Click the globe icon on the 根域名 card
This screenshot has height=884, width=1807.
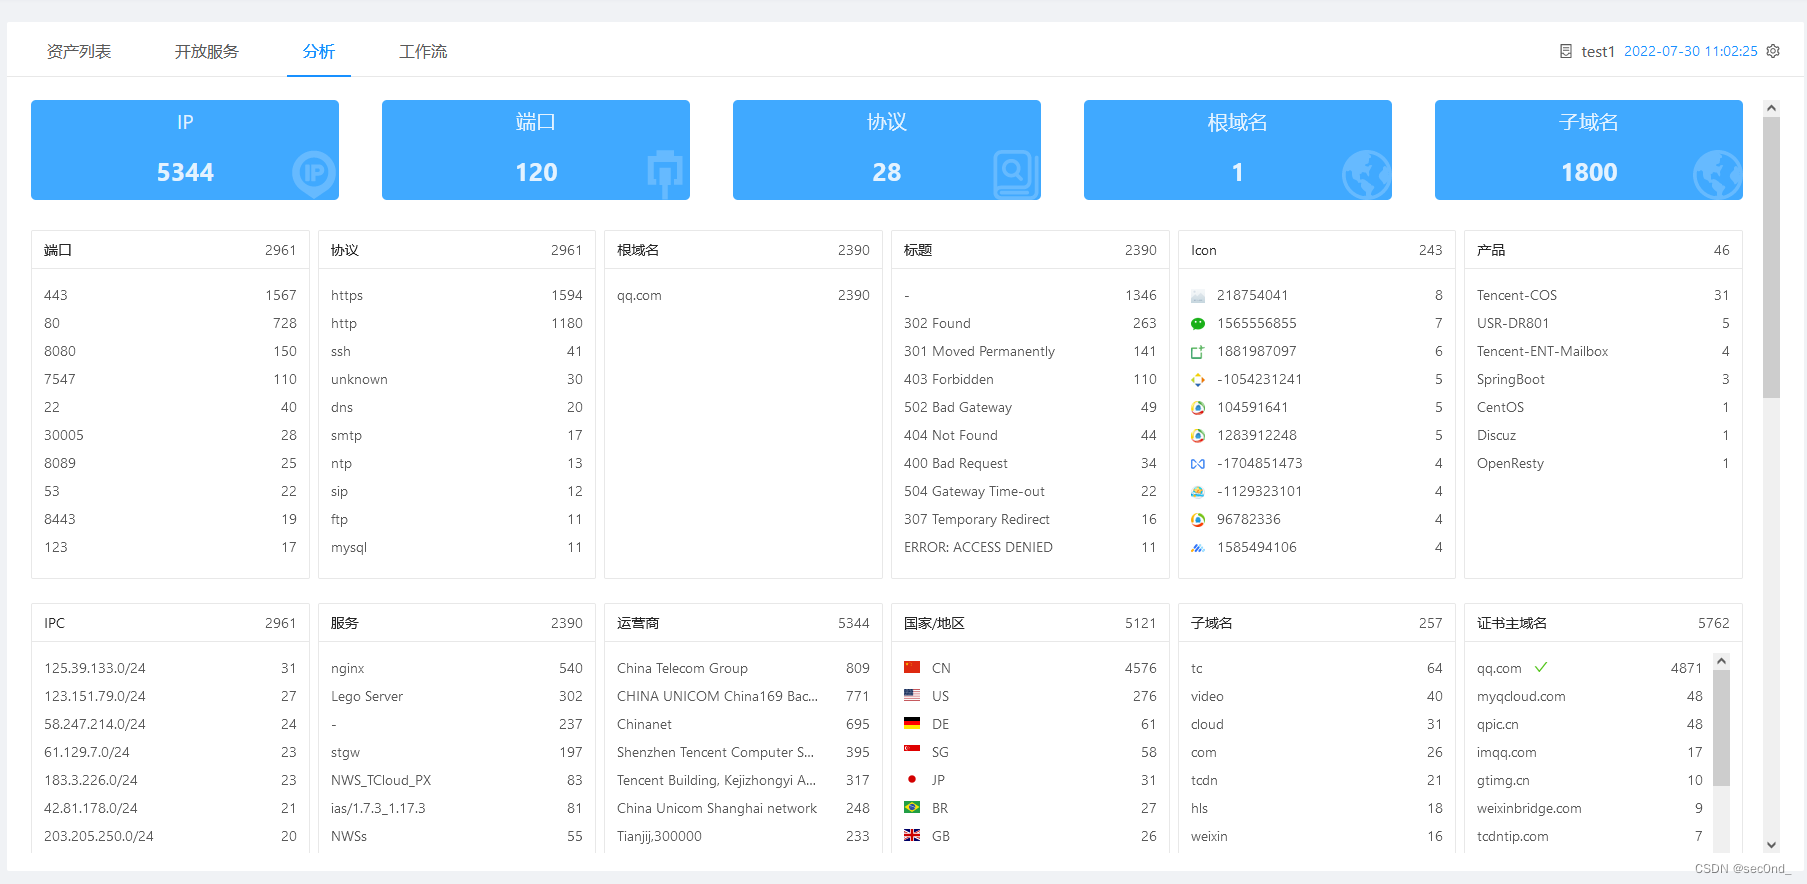(1367, 174)
